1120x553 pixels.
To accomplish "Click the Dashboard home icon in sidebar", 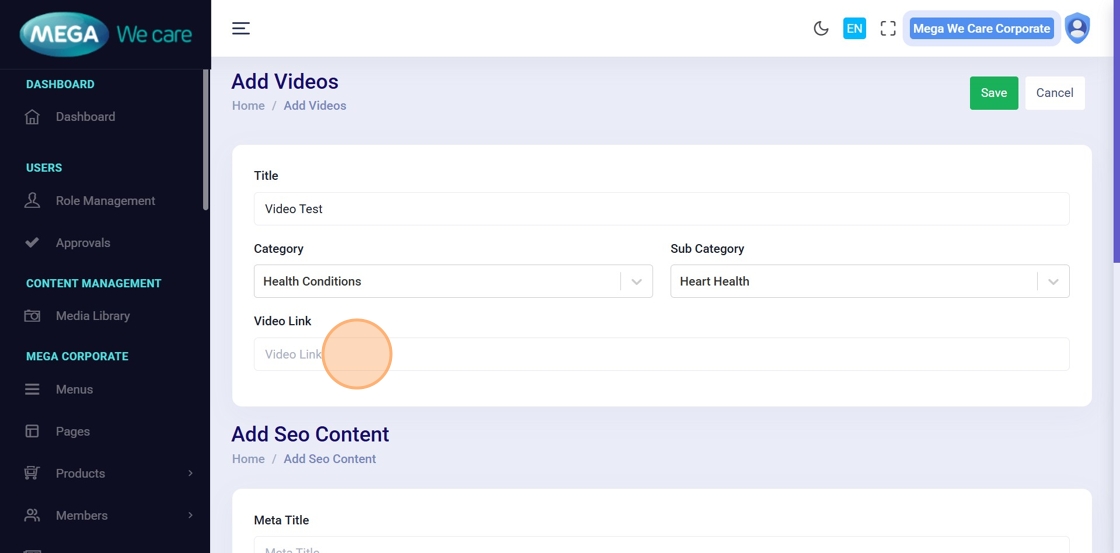I will point(32,117).
